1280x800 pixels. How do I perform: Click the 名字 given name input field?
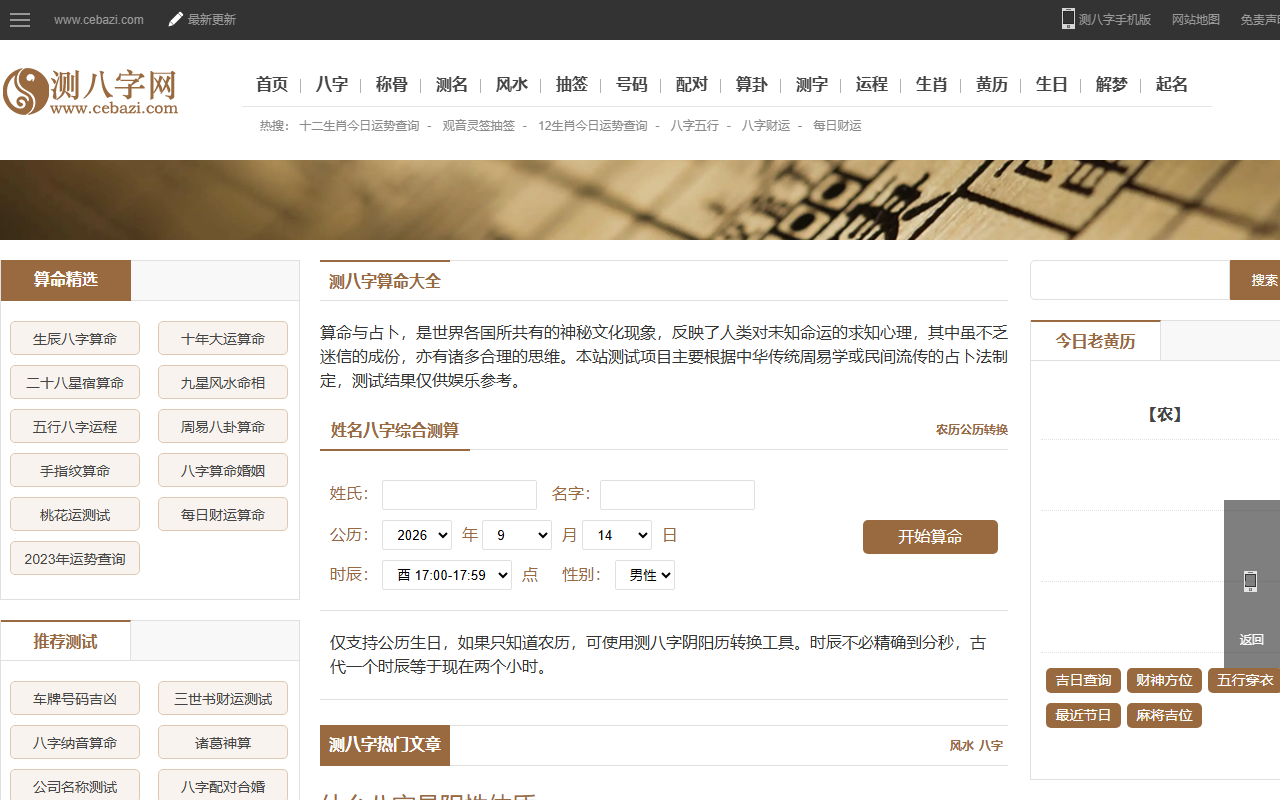678,495
